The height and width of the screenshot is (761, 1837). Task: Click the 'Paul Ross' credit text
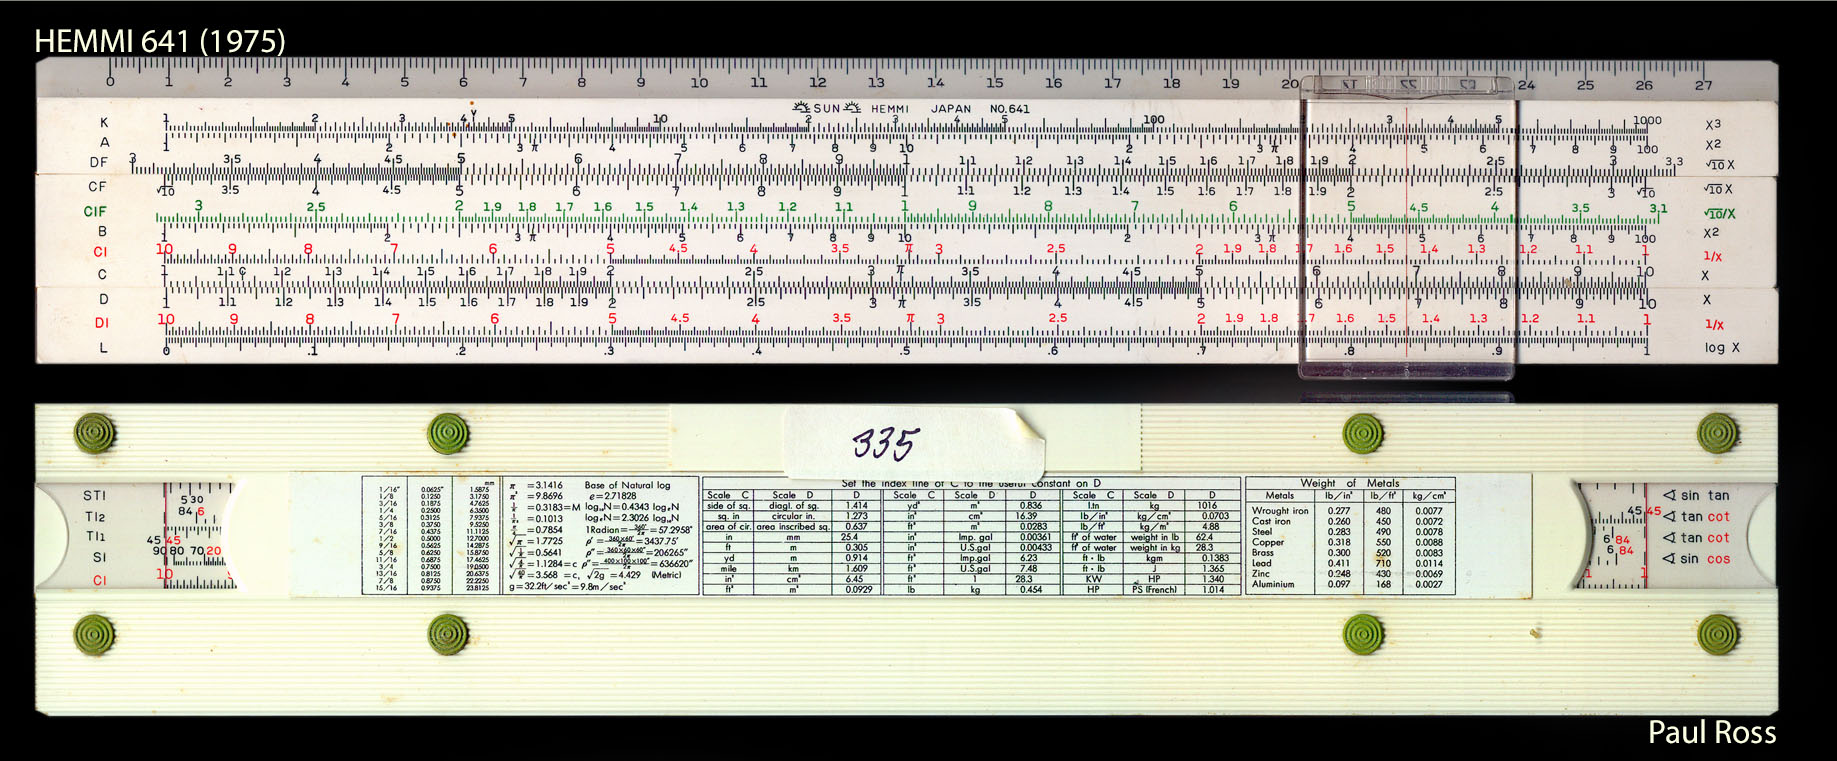click(x=1712, y=733)
